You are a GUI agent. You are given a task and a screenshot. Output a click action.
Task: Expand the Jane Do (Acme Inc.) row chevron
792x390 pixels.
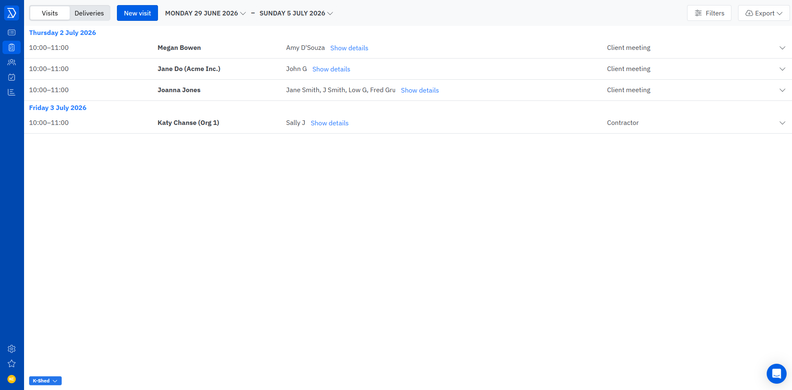coord(782,69)
